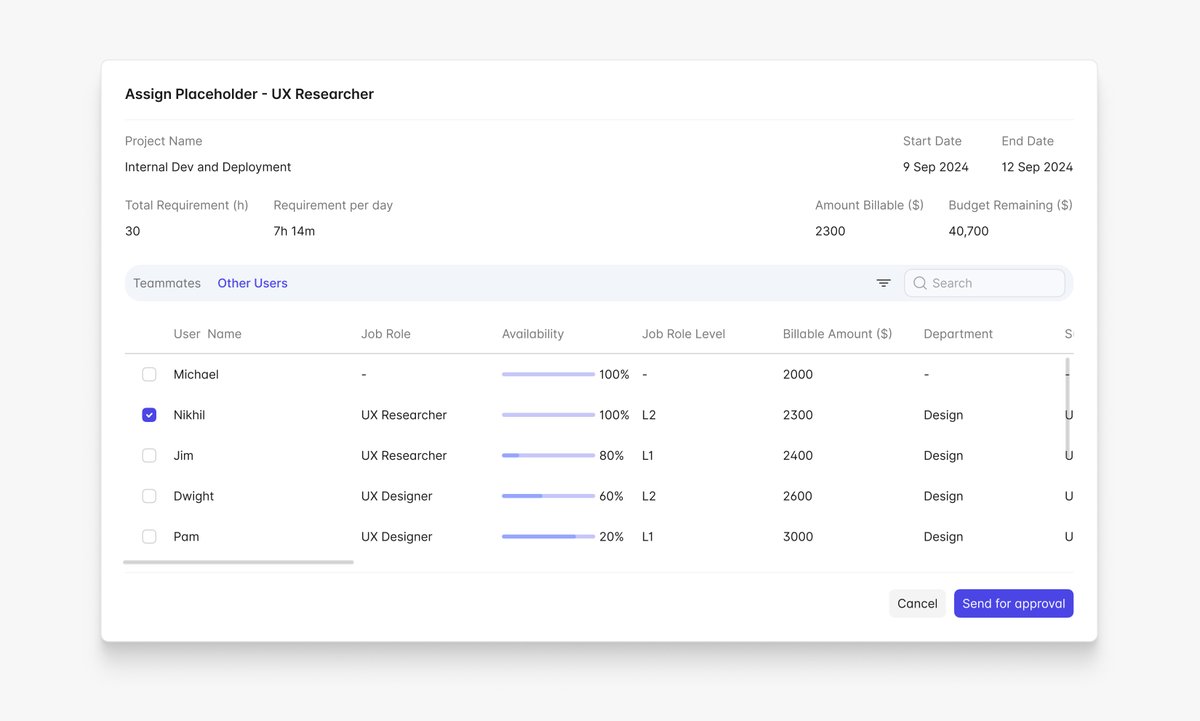
Task: Click Dwight's 60% availability bar
Action: click(x=548, y=496)
